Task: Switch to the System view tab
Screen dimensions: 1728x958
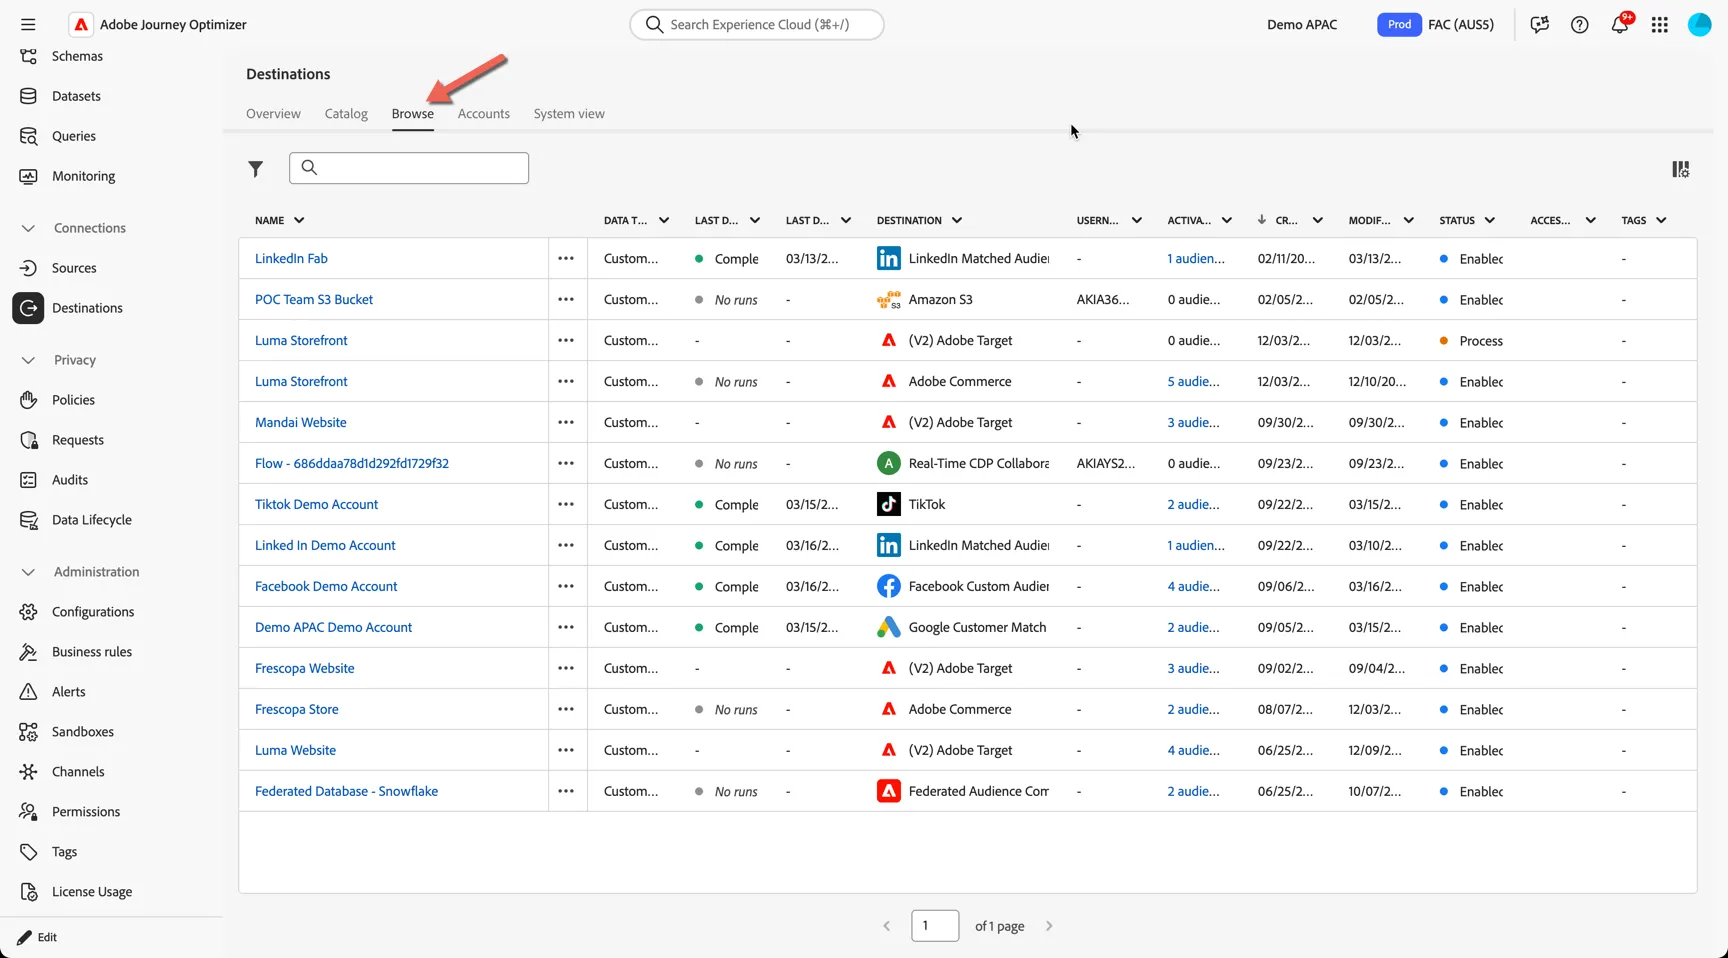Action: tap(569, 114)
